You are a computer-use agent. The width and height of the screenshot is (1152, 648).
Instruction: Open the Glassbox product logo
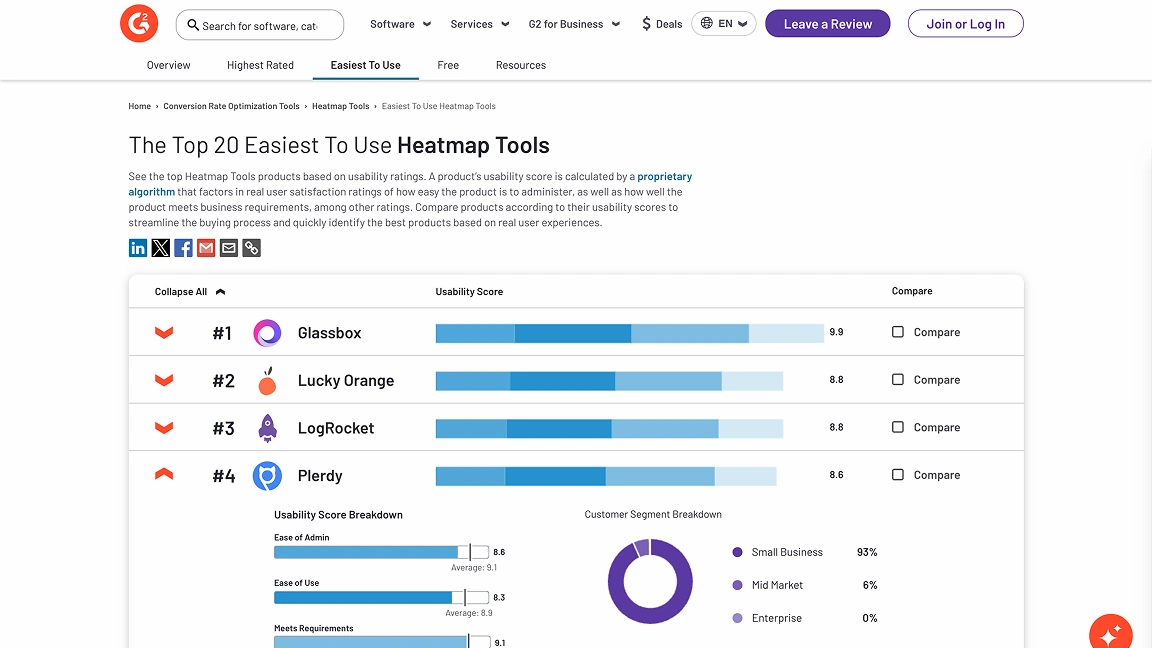tap(267, 333)
